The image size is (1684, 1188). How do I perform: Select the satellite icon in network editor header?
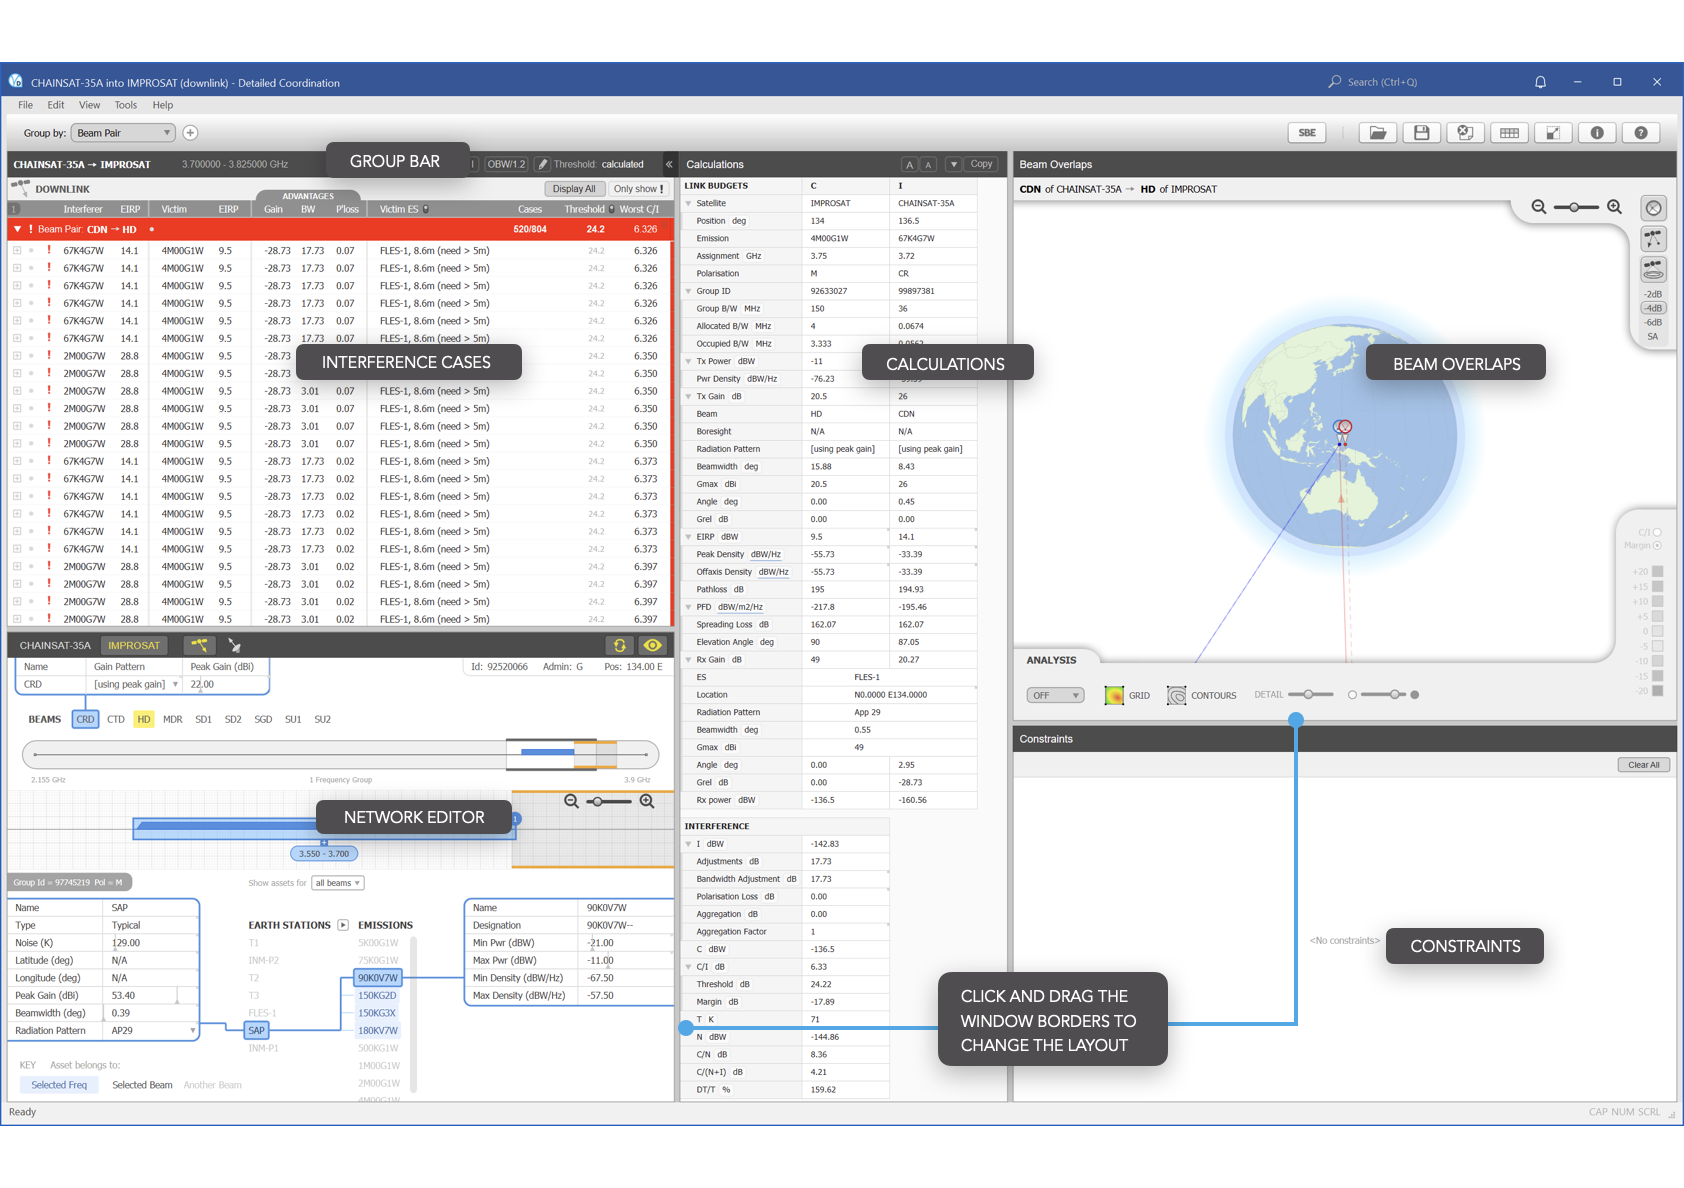pos(200,645)
